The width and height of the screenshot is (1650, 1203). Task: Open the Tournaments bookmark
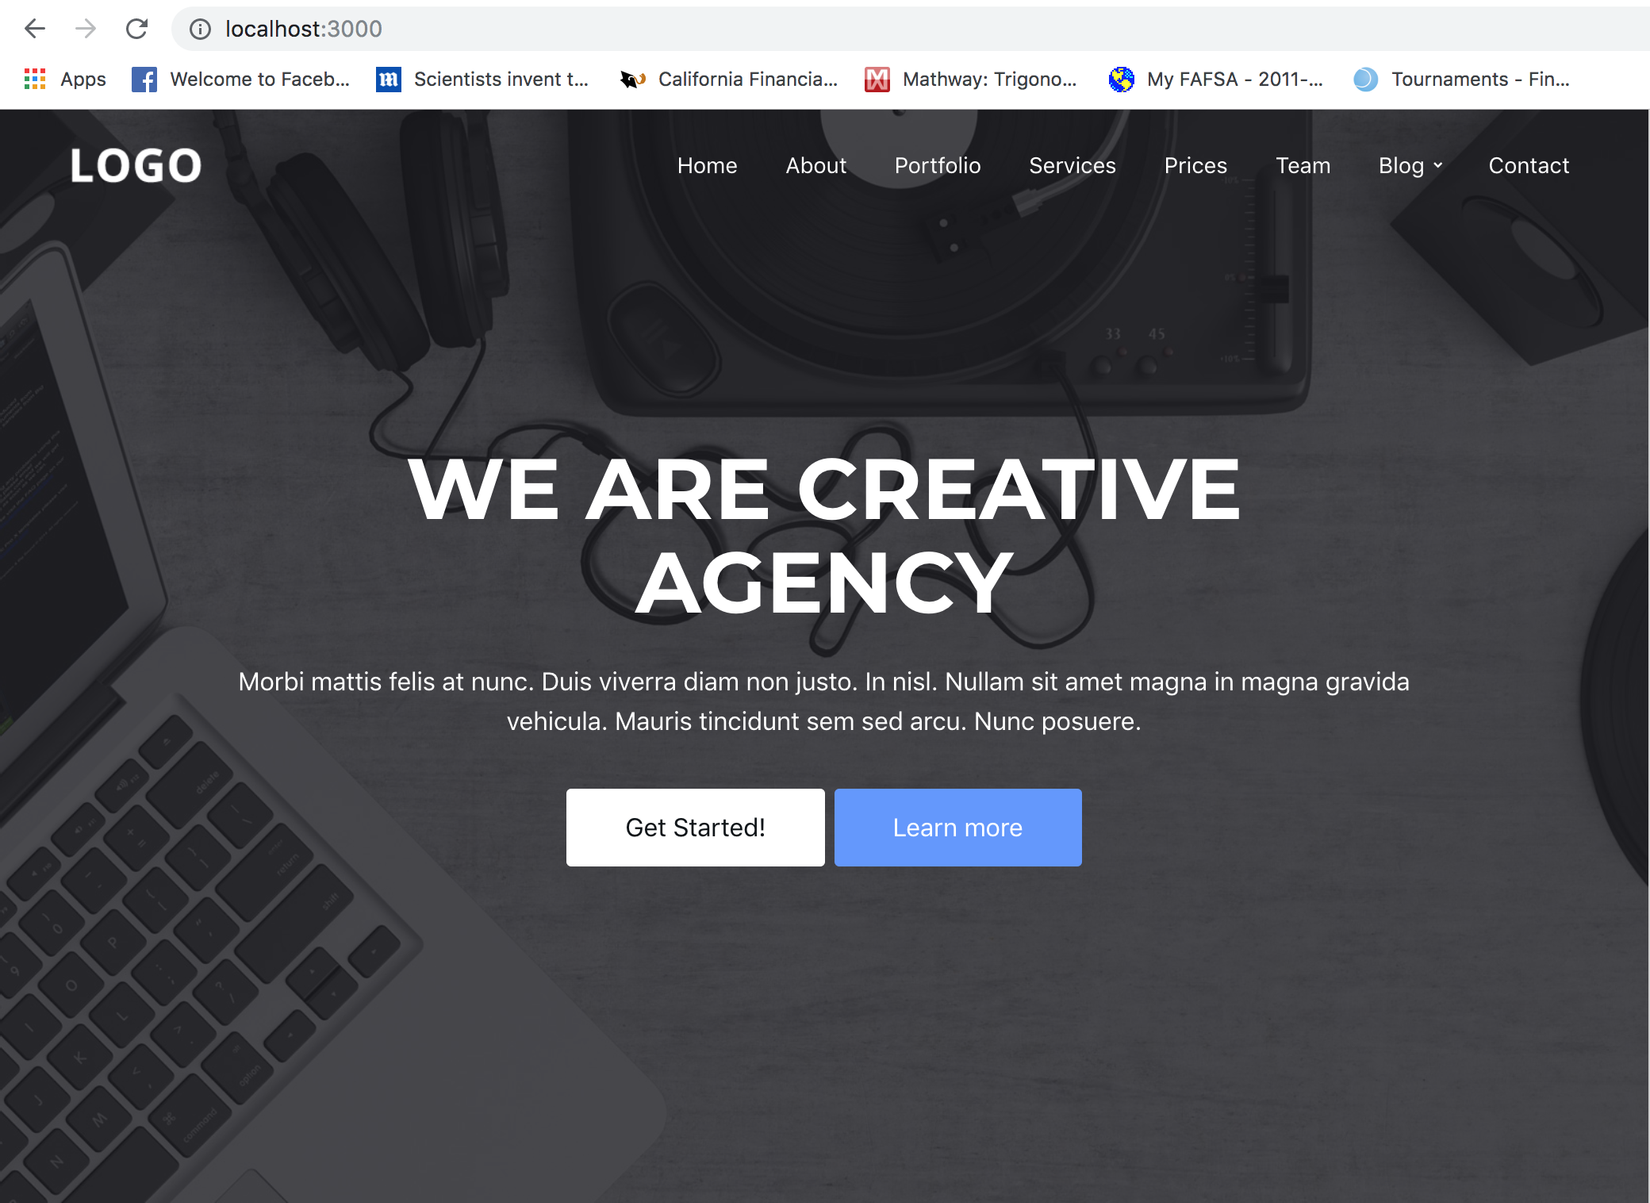[1461, 79]
